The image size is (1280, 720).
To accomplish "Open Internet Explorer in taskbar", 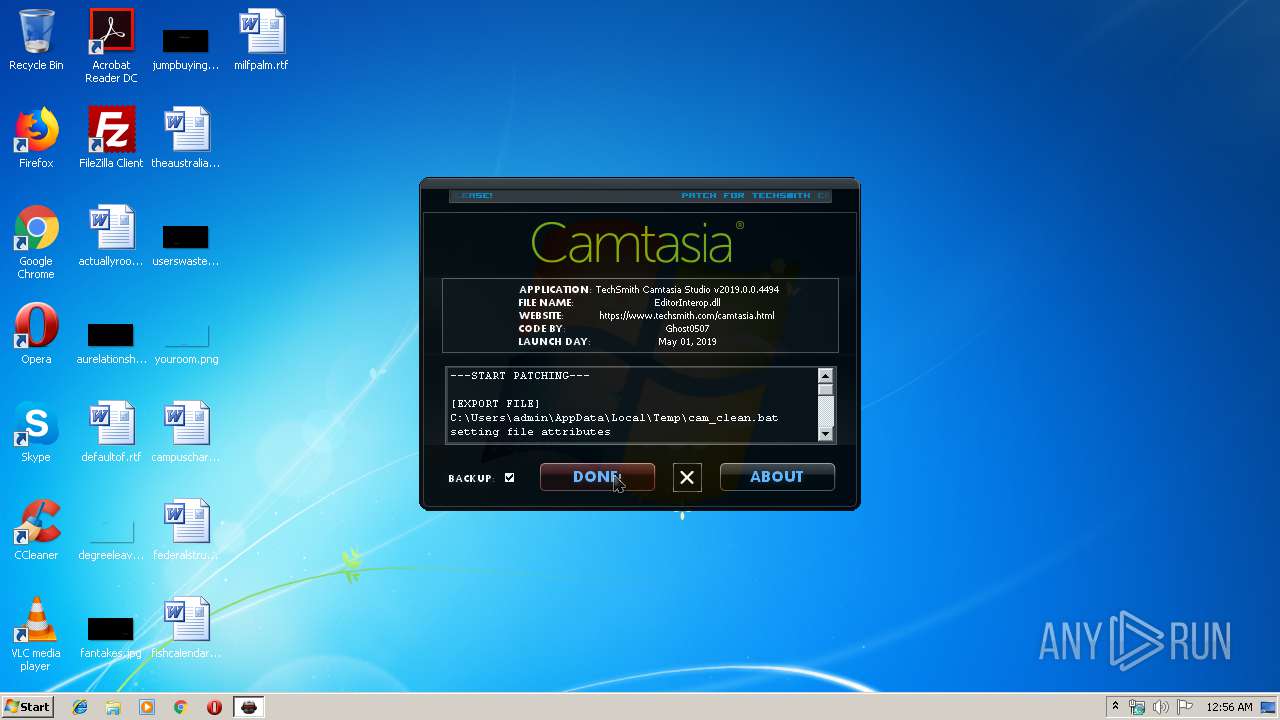I will pyautogui.click(x=80, y=707).
